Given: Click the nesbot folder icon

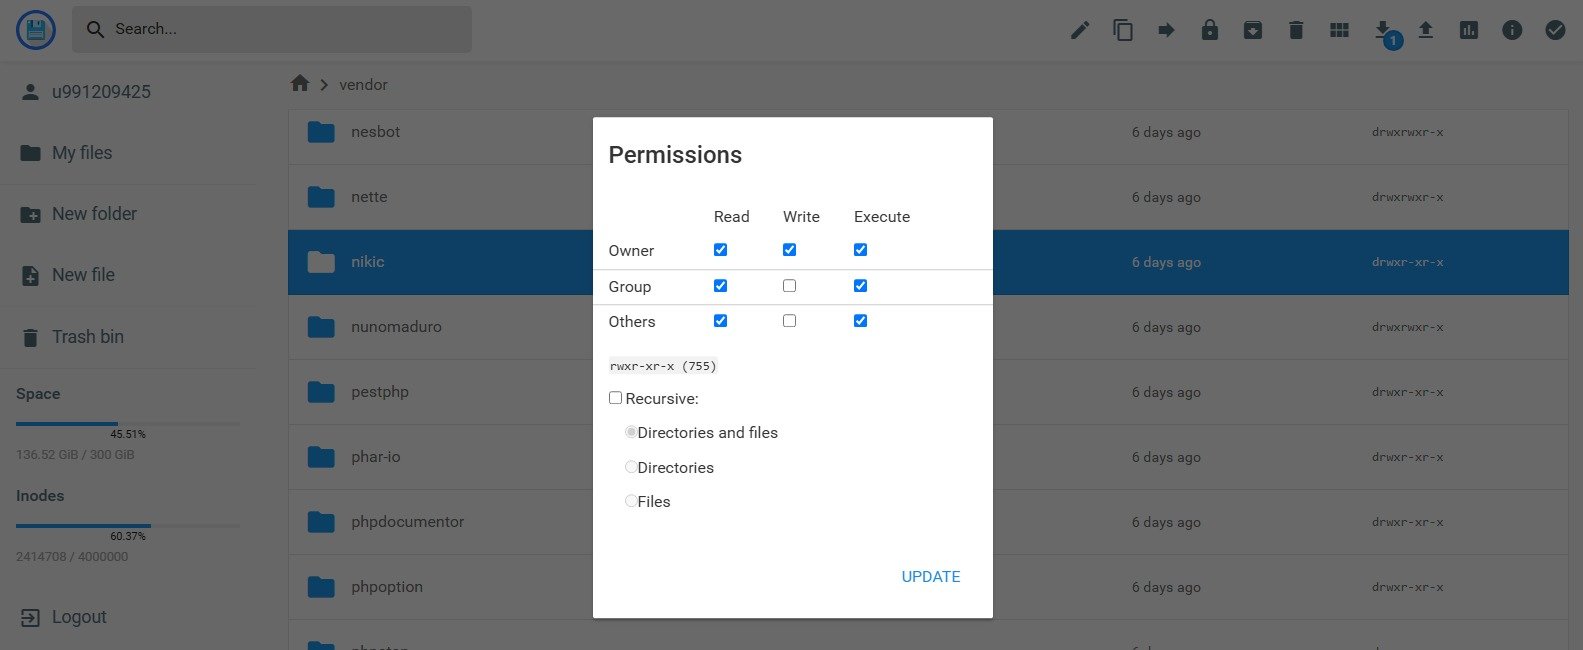Looking at the screenshot, I should (x=321, y=132).
